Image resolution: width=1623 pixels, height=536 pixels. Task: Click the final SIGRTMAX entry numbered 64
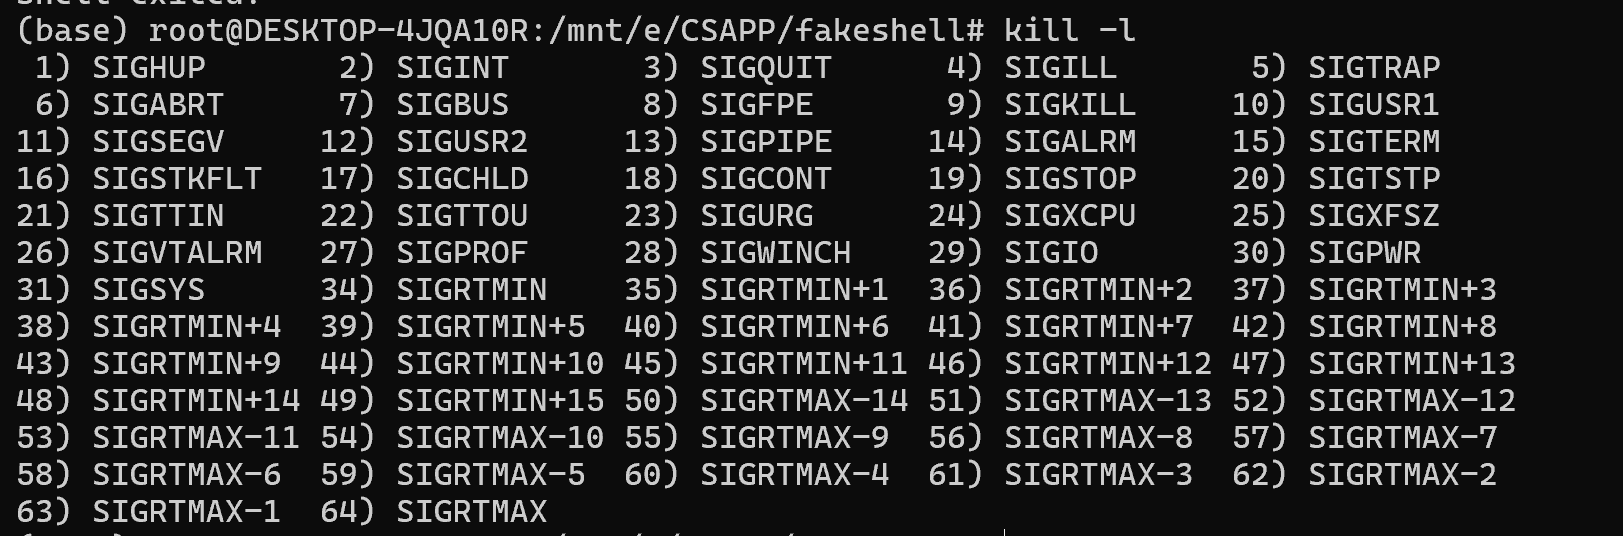(471, 511)
